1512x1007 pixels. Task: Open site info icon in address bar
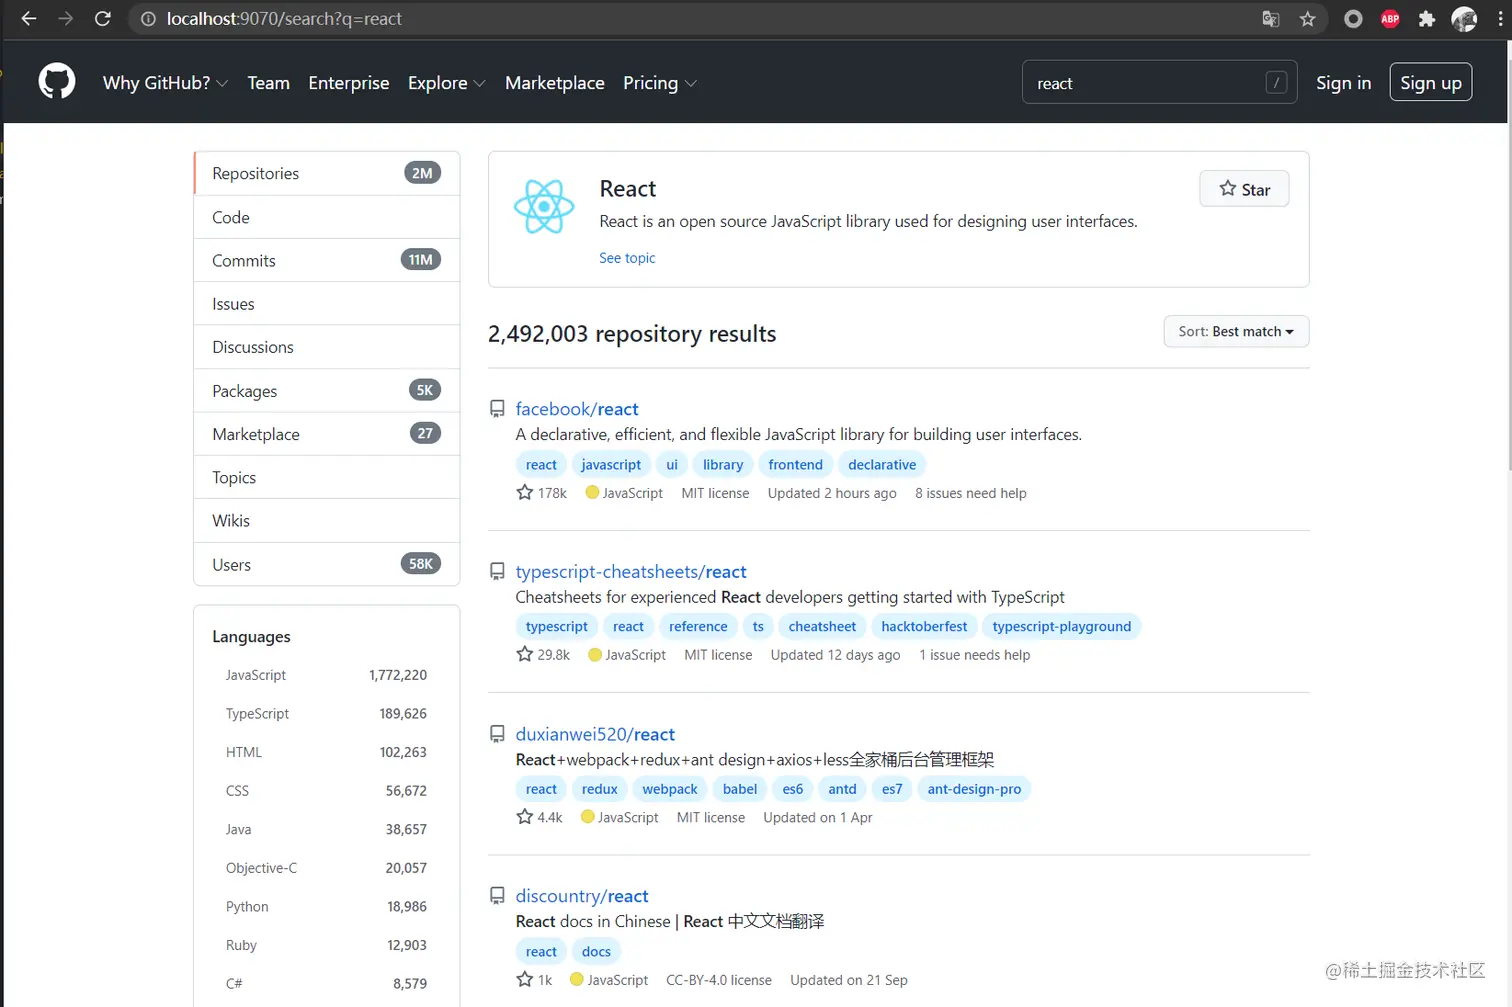[148, 19]
